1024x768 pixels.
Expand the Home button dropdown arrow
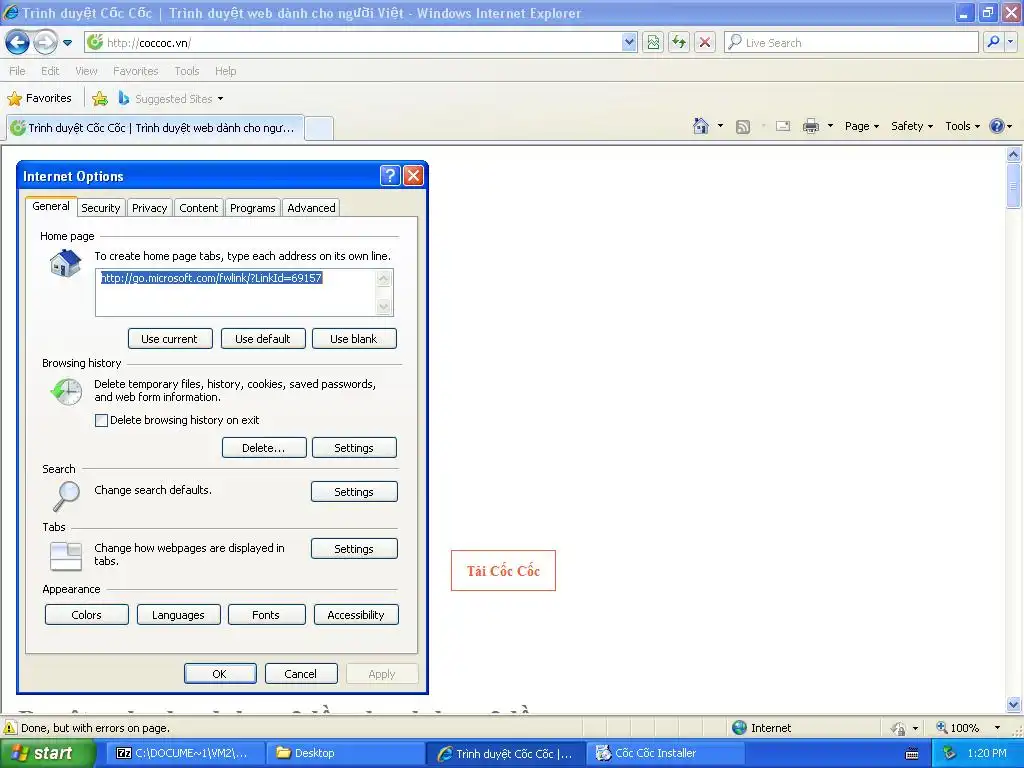720,126
